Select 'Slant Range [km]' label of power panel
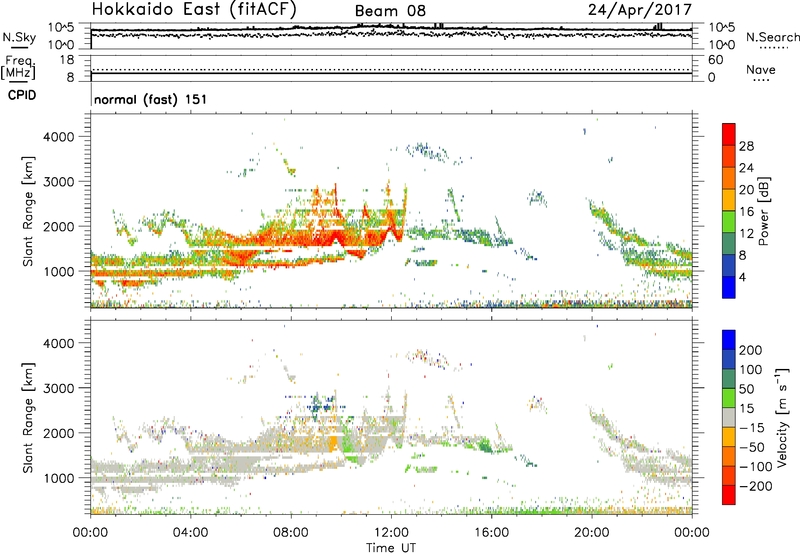800x554 pixels. coord(28,212)
